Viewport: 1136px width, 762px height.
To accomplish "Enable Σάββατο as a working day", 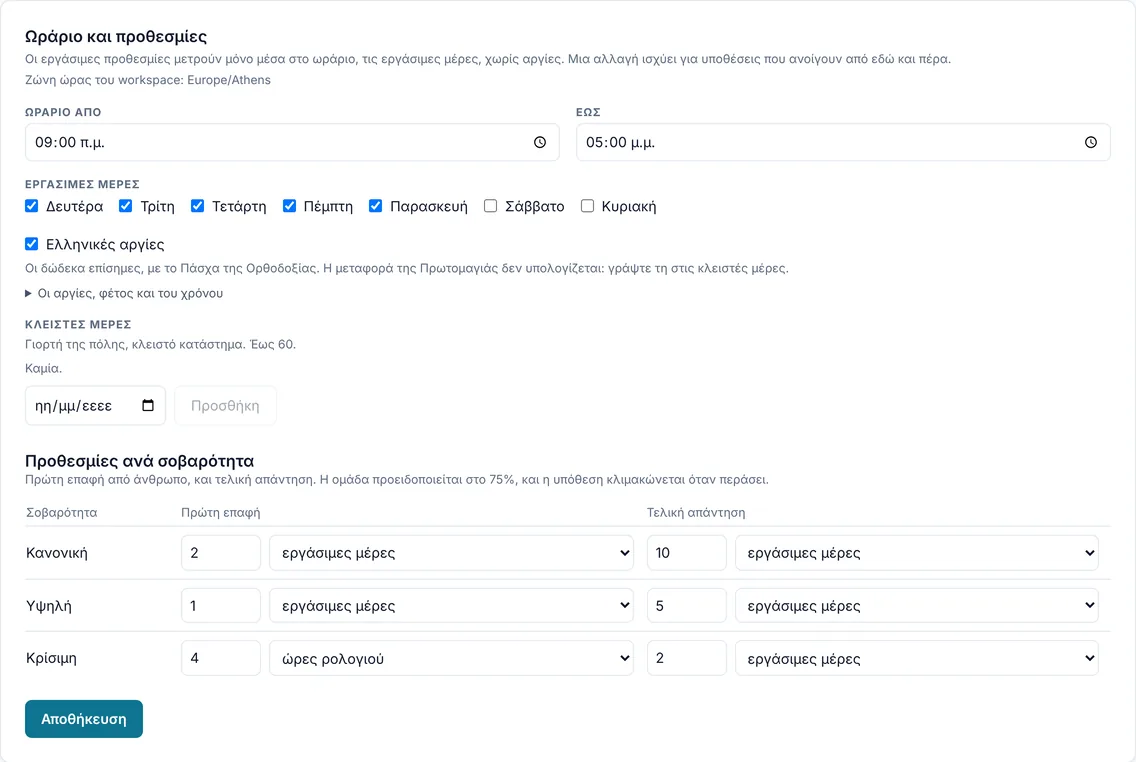I will [x=490, y=206].
